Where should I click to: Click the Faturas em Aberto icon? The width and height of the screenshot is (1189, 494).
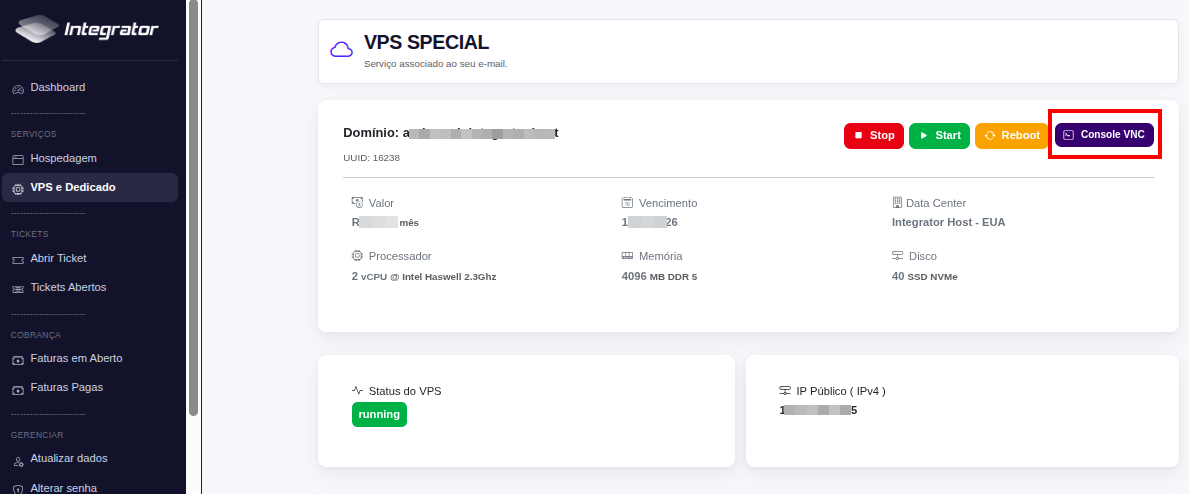point(18,359)
